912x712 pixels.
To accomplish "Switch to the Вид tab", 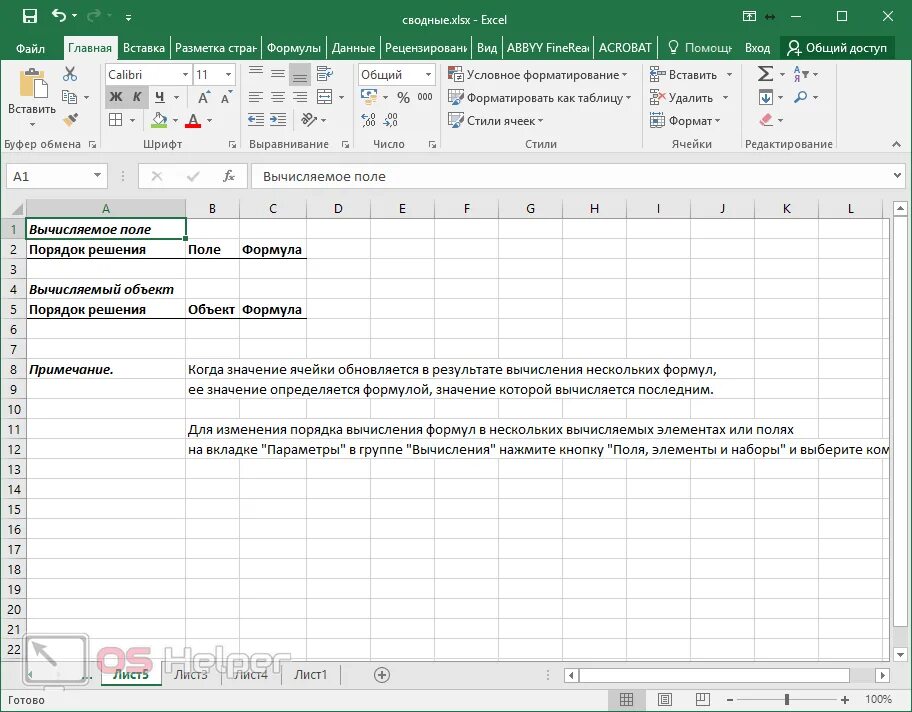I will click(x=487, y=48).
